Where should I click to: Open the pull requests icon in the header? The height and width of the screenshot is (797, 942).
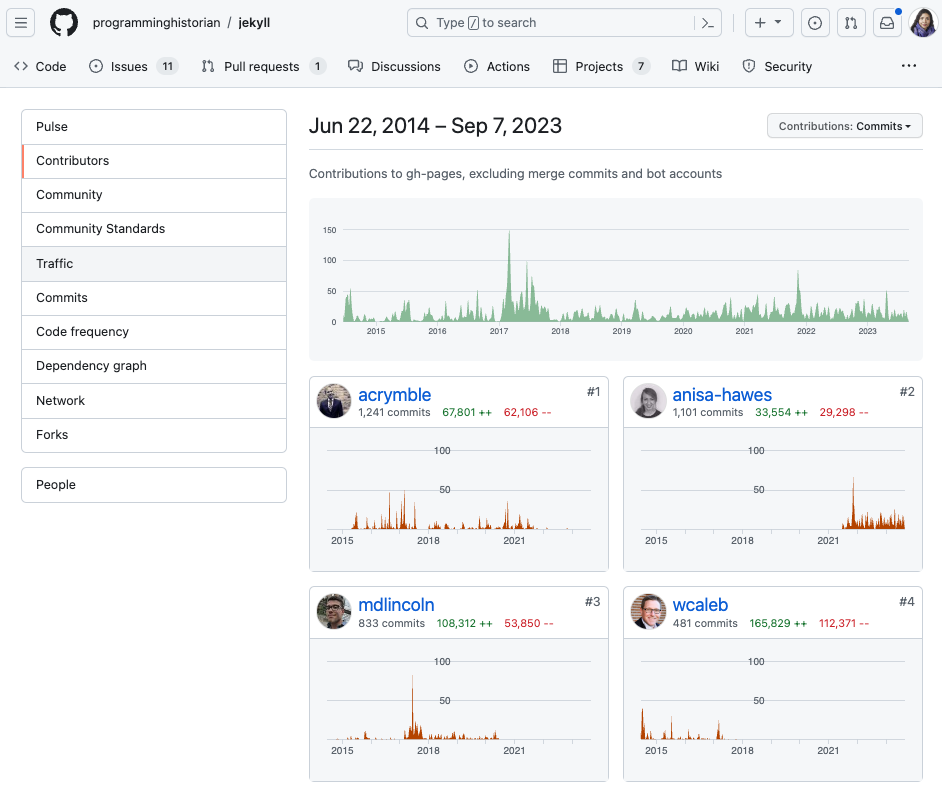[x=851, y=22]
